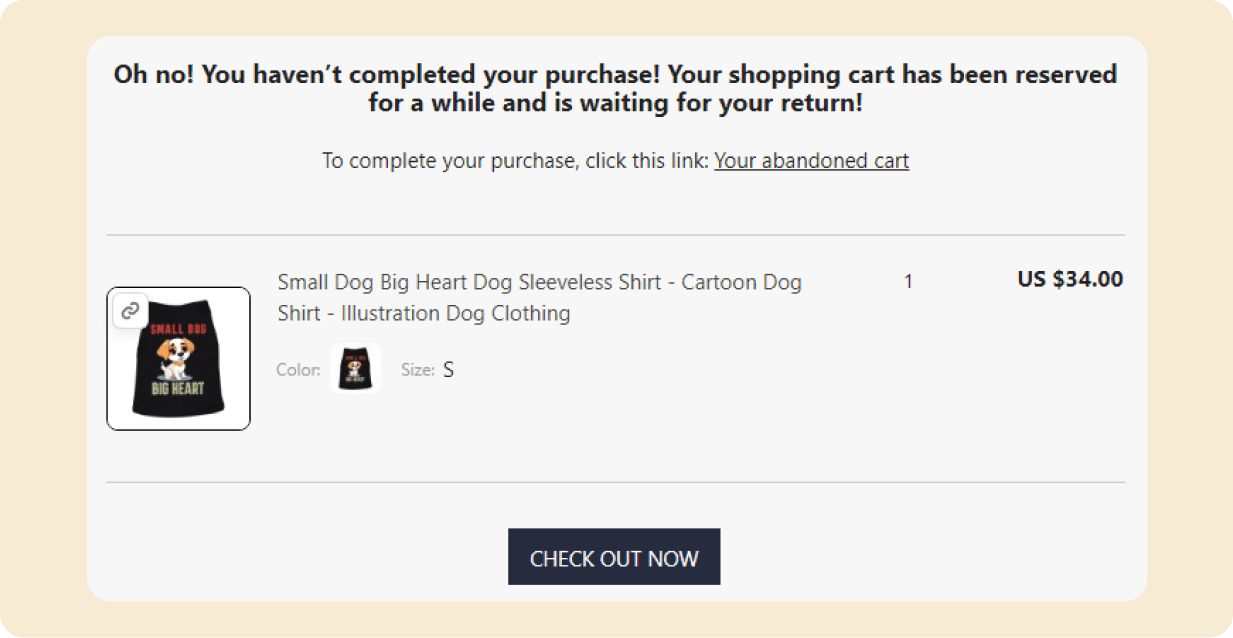Select the size 'S' label
The width and height of the screenshot is (1233, 638).
(x=448, y=369)
